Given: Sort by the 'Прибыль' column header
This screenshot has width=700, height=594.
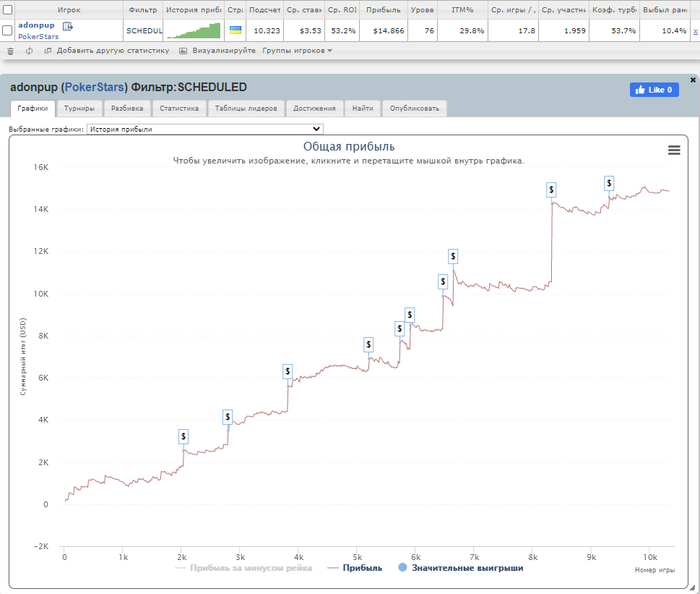Looking at the screenshot, I should click(x=383, y=9).
